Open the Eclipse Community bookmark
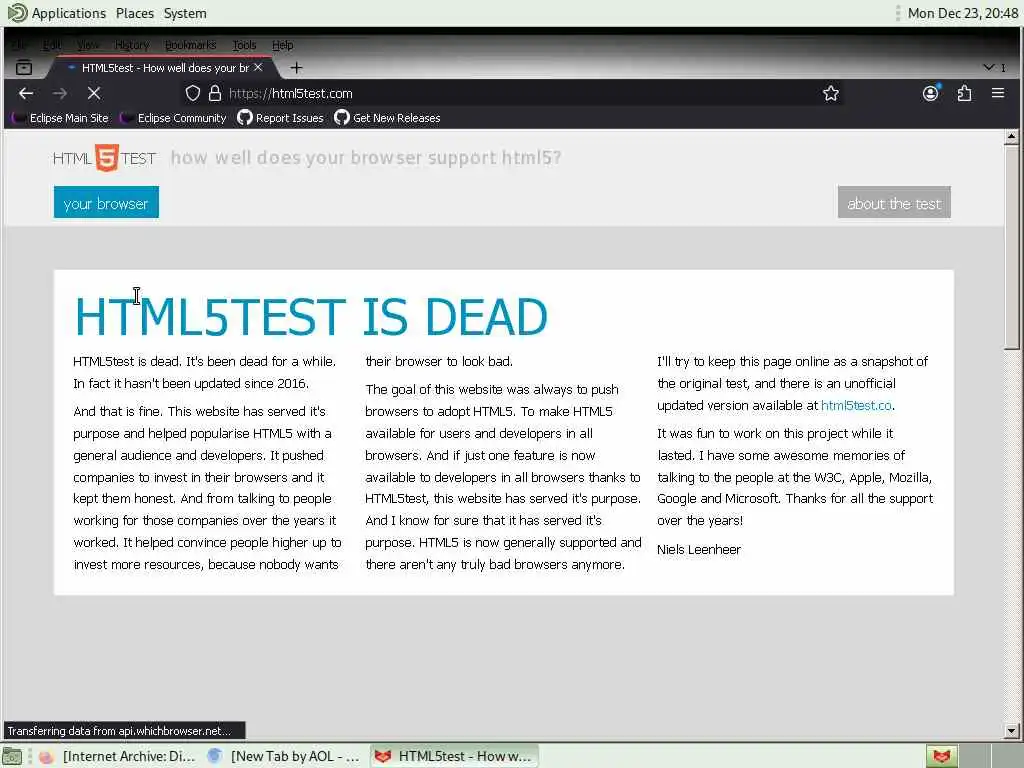 point(173,118)
